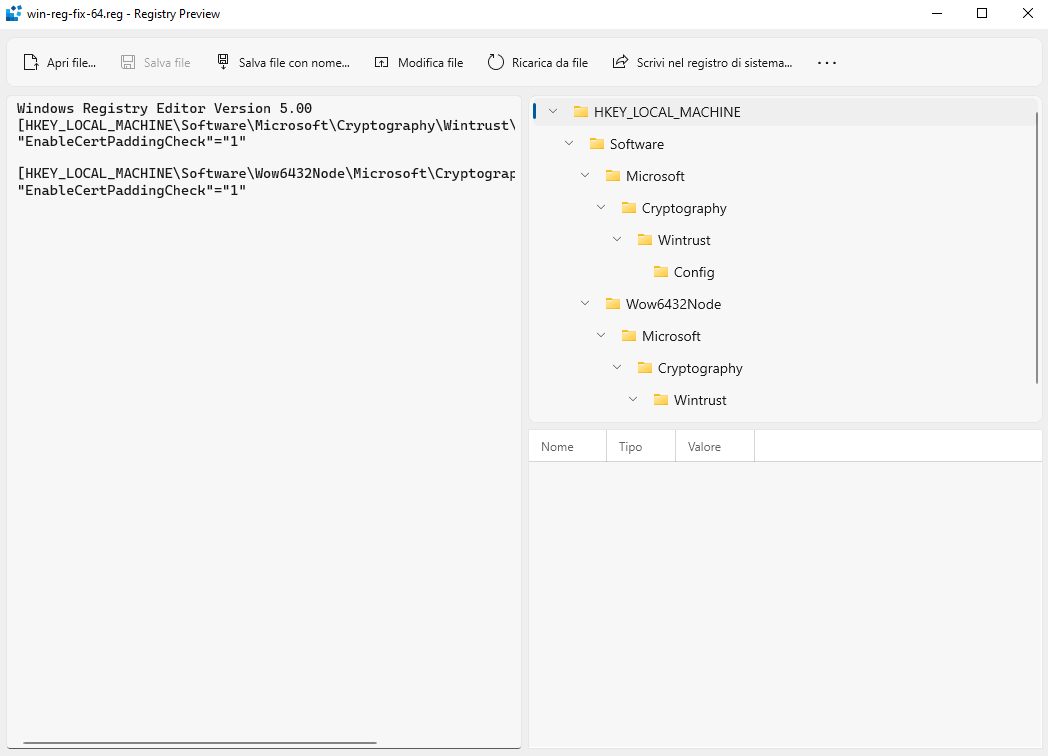Image resolution: width=1048 pixels, height=756 pixels.
Task: Click the Modifica file icon
Action: 382,62
